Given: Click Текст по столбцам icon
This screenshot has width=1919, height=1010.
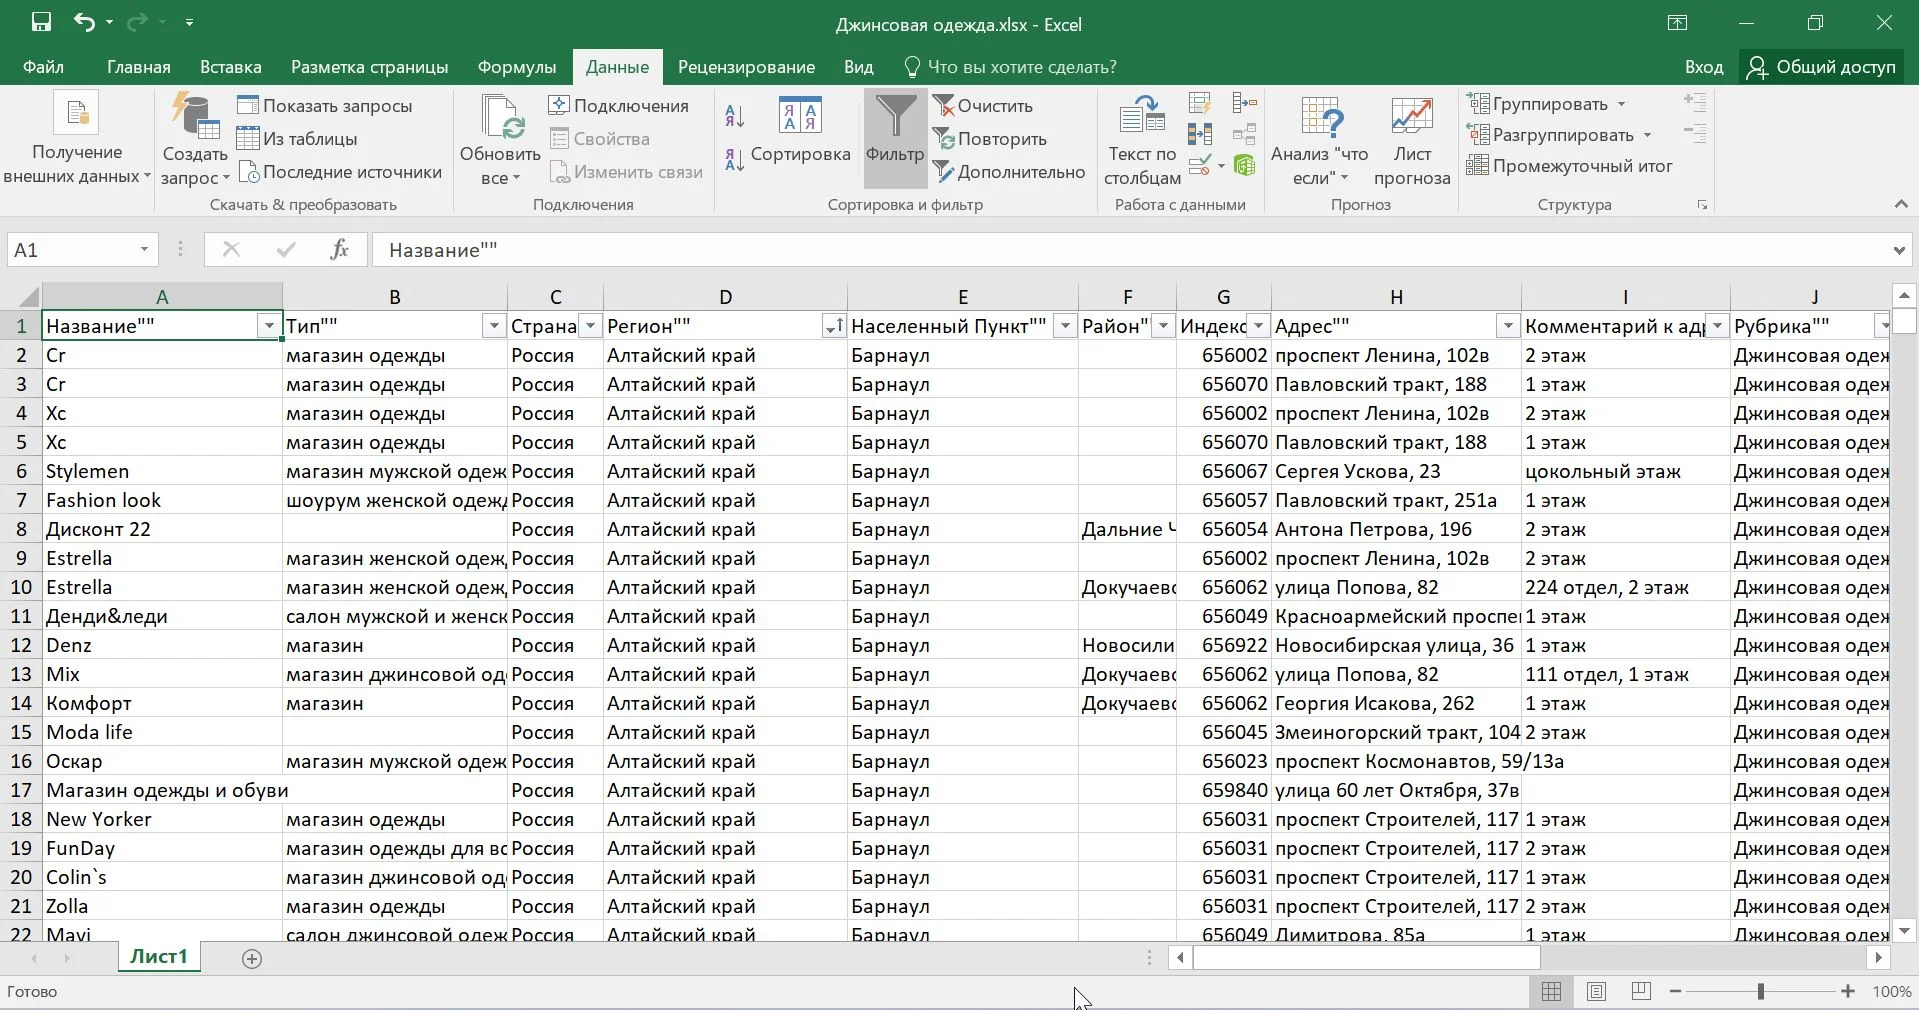Looking at the screenshot, I should (1142, 116).
